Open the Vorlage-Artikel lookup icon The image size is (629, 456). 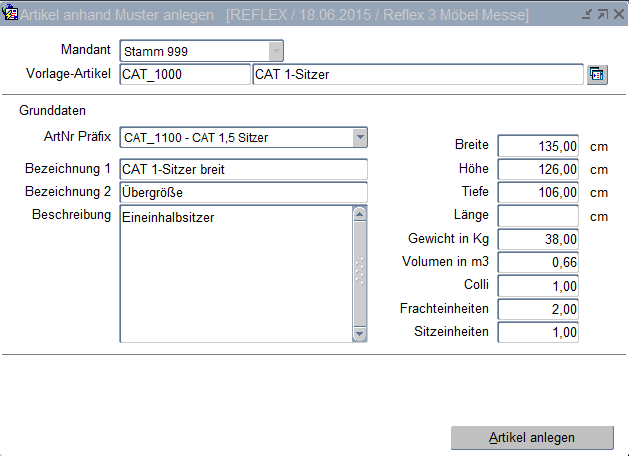[597, 75]
